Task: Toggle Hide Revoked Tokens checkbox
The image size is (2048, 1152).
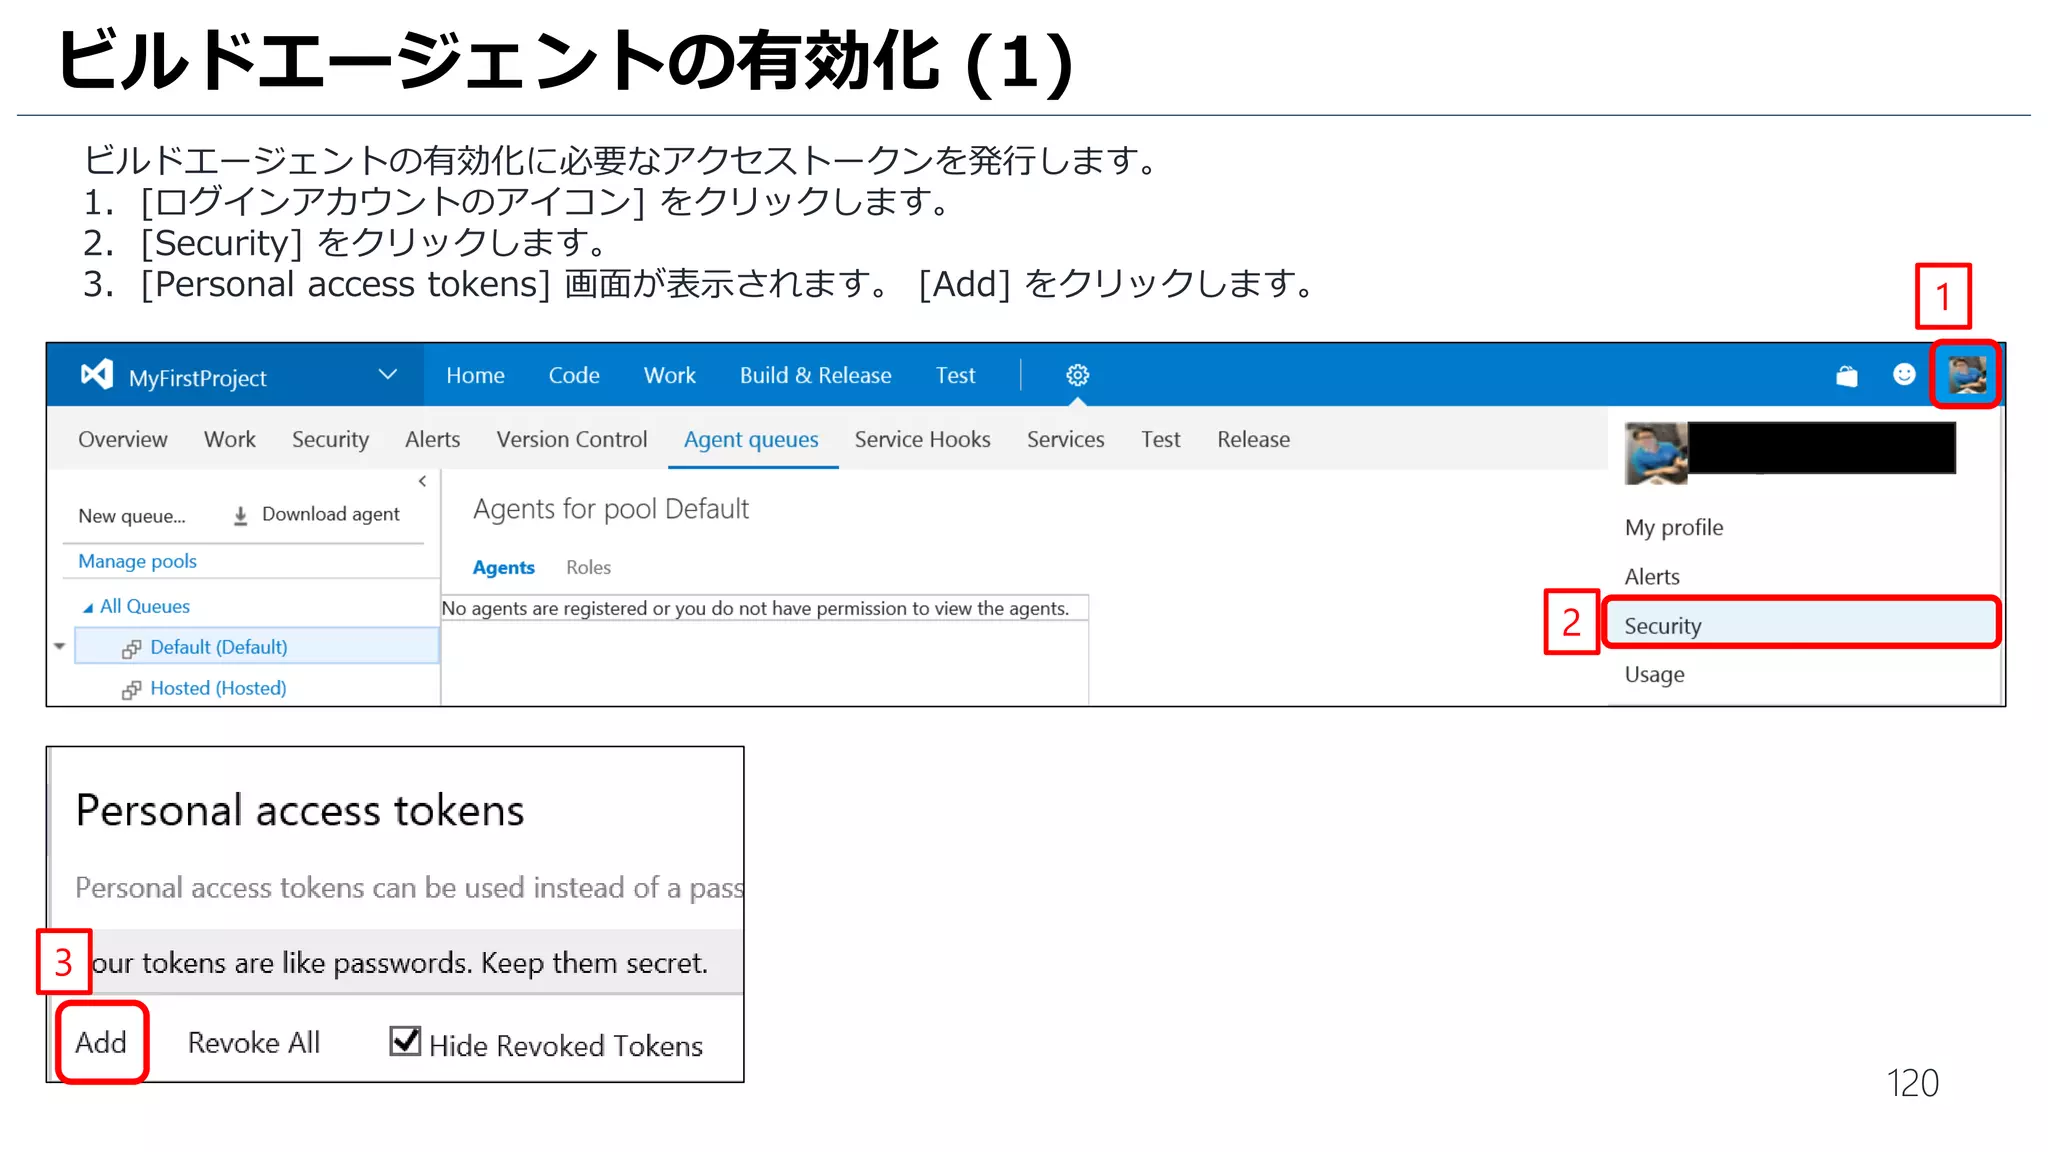Action: click(x=405, y=1041)
